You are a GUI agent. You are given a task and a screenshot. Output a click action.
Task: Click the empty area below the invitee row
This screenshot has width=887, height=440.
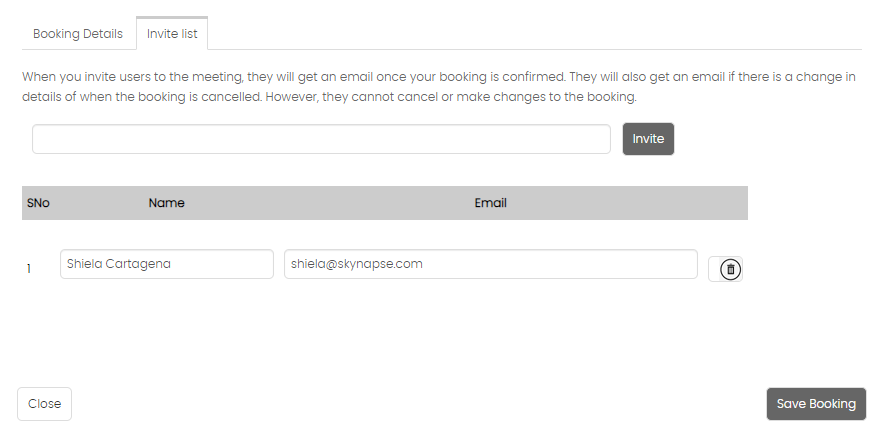click(385, 334)
